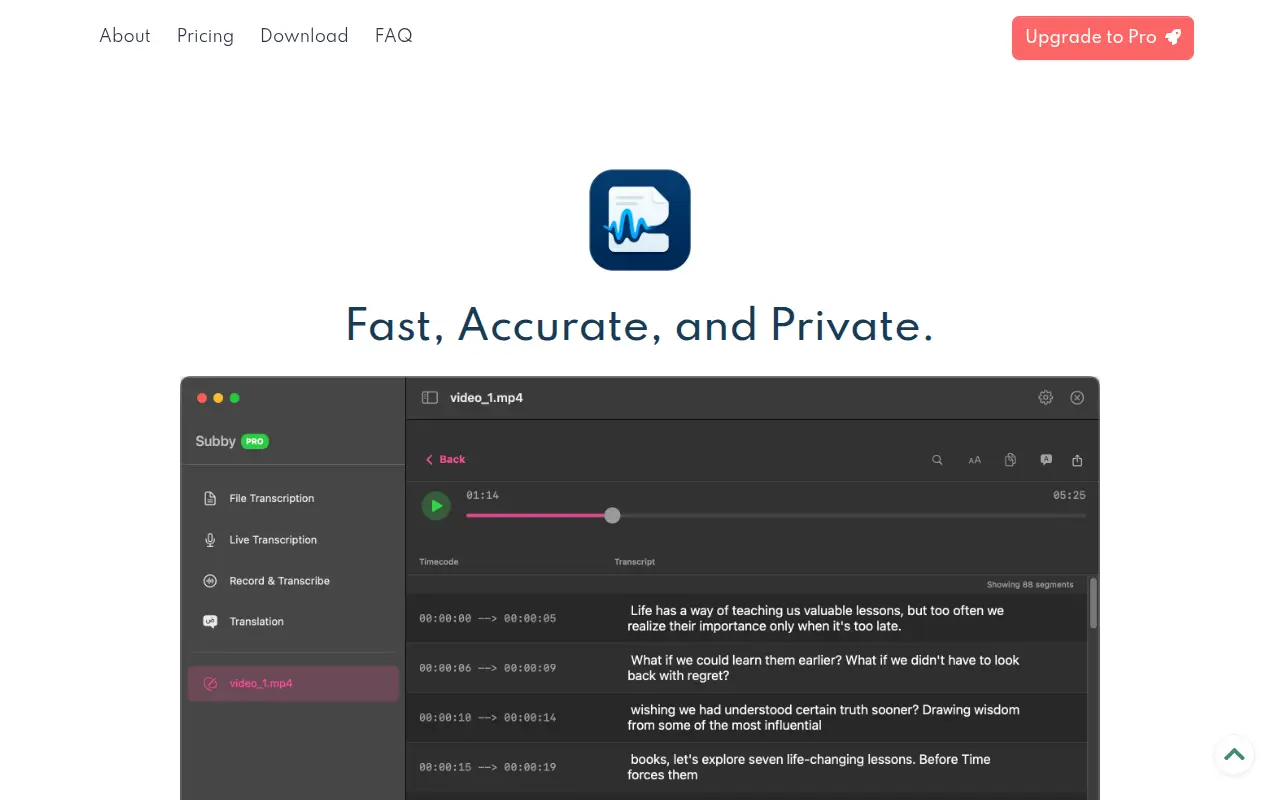1280x800 pixels.
Task: Click the search magnifier icon
Action: (937, 460)
